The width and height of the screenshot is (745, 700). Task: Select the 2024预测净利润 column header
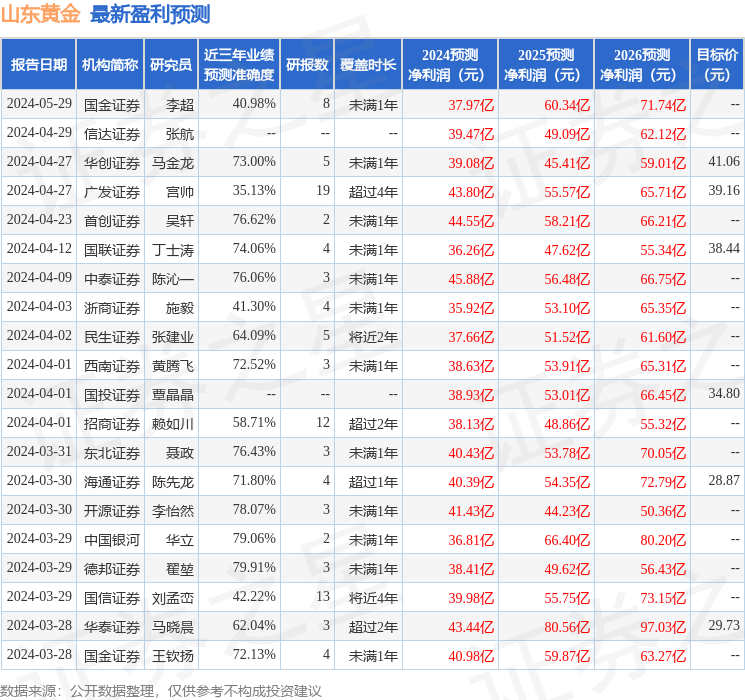(449, 65)
